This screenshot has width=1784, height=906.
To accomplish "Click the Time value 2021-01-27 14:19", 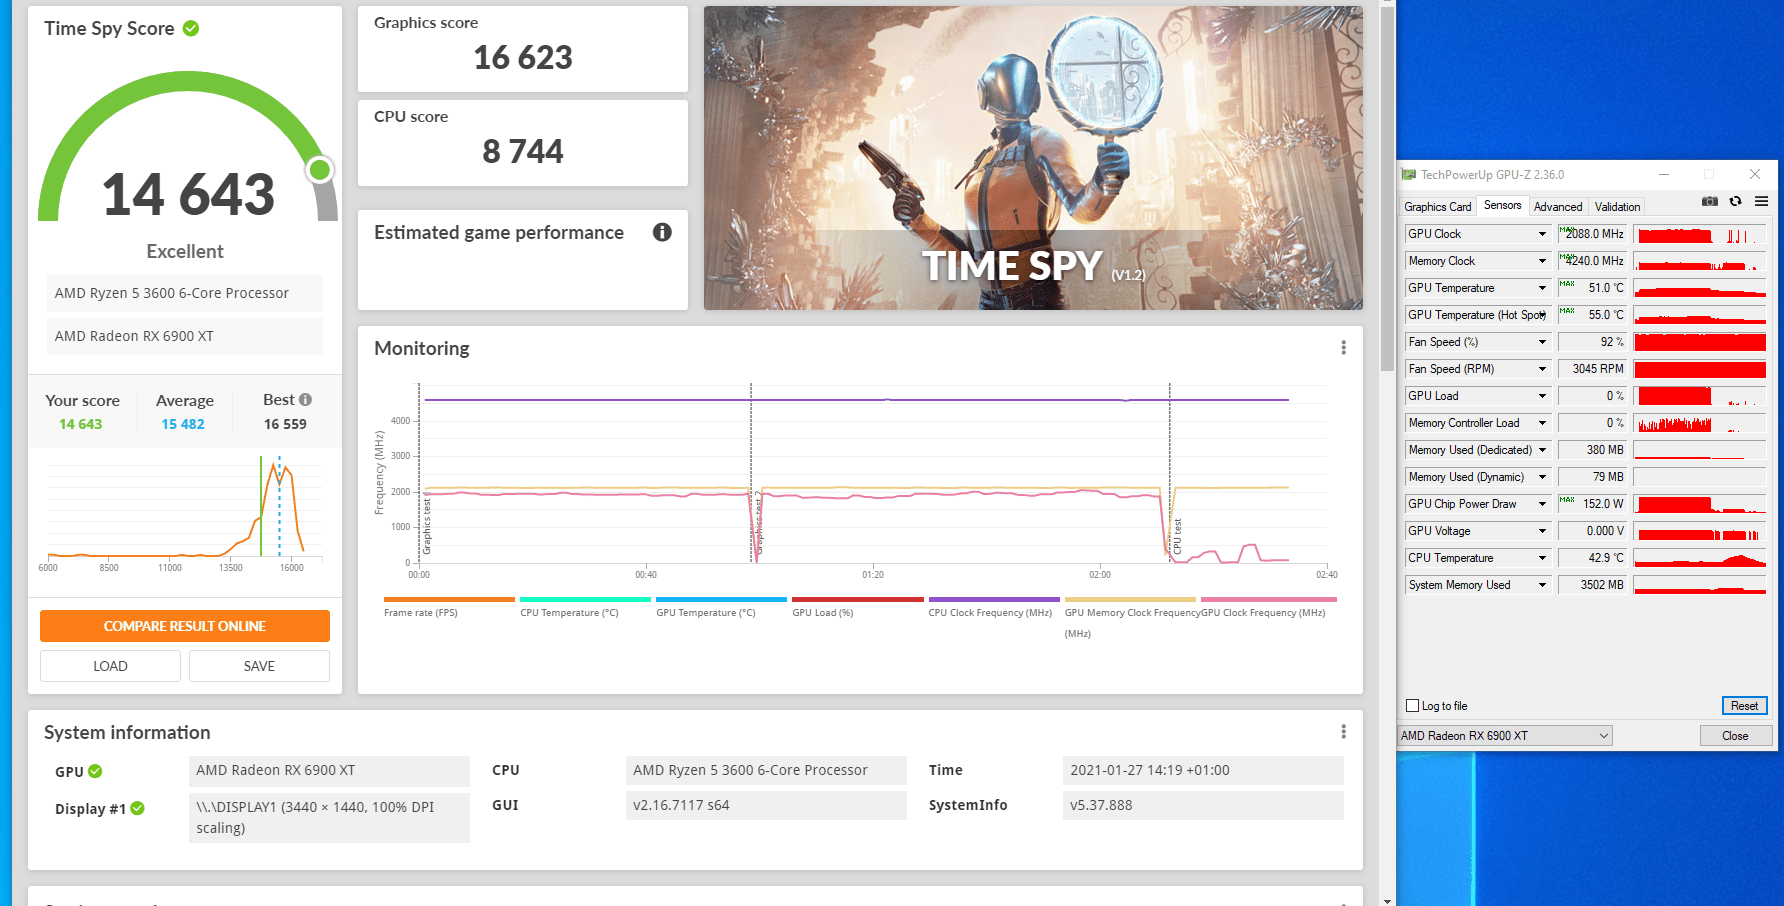I will click(x=1203, y=770).
